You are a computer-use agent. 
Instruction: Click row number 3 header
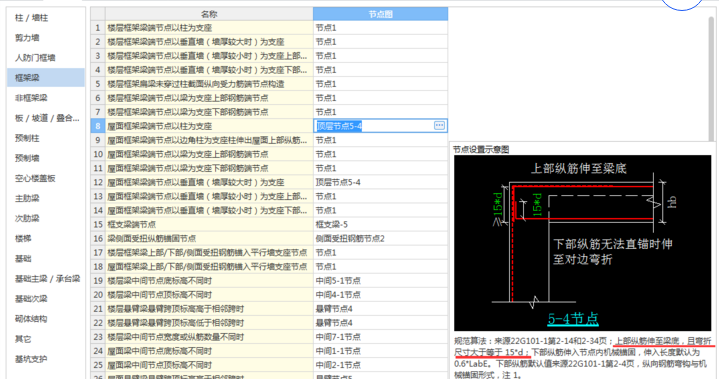(x=98, y=56)
